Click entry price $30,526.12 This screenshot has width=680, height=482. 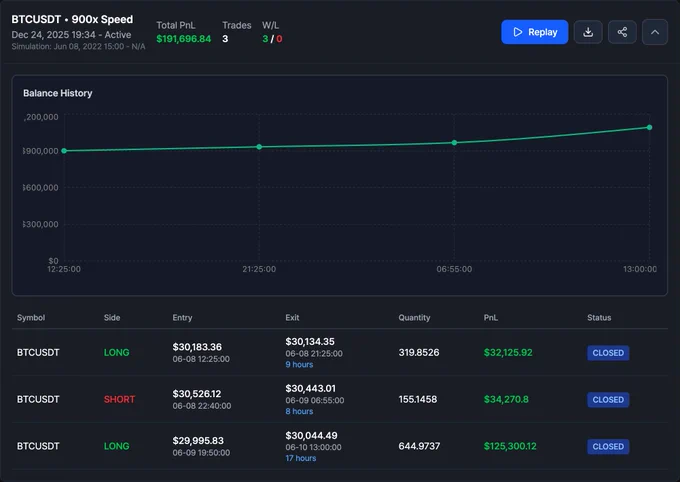pyautogui.click(x=196, y=394)
